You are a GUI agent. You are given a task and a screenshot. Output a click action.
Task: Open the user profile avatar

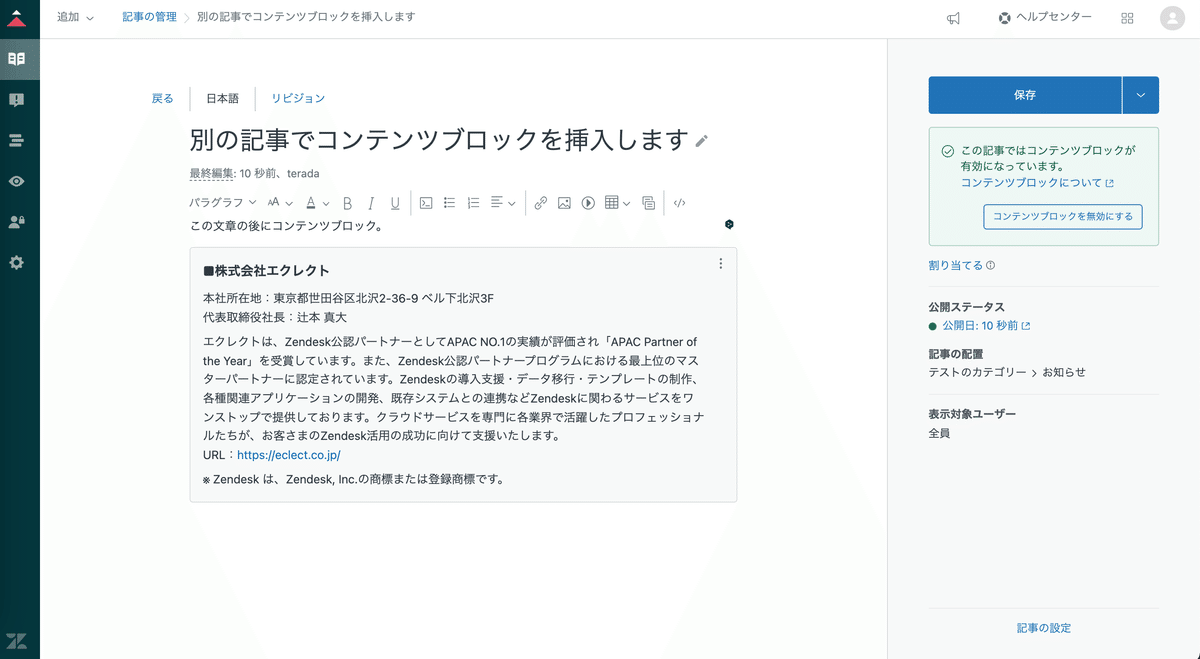click(x=1172, y=18)
